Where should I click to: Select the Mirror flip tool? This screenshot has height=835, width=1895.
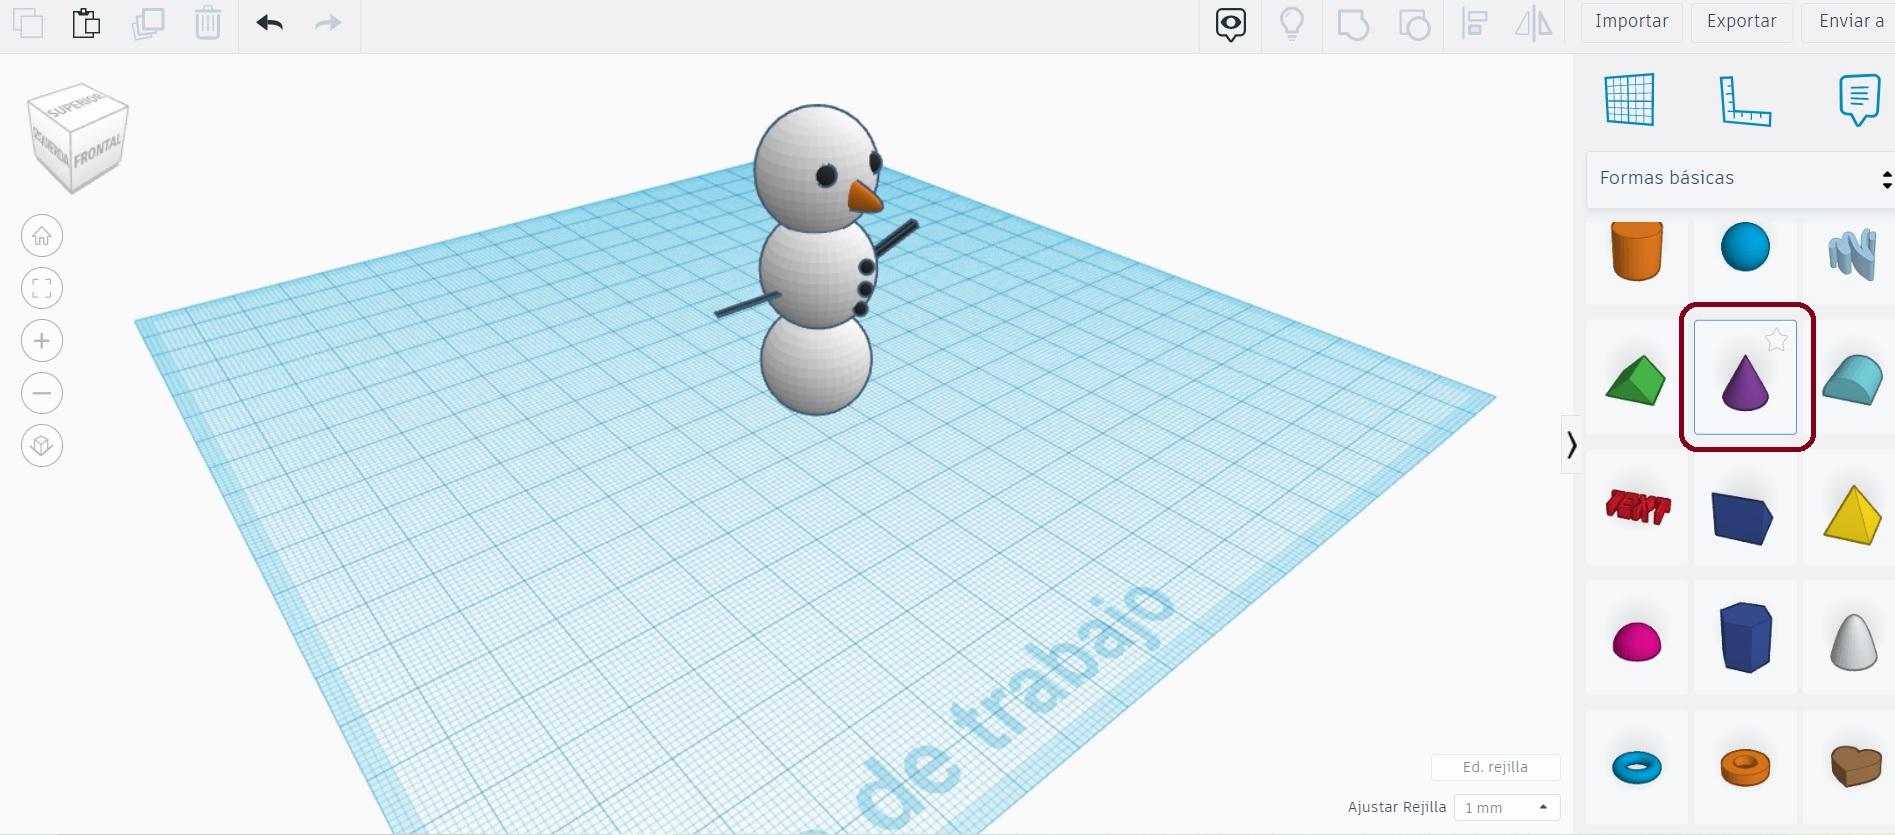[1534, 24]
